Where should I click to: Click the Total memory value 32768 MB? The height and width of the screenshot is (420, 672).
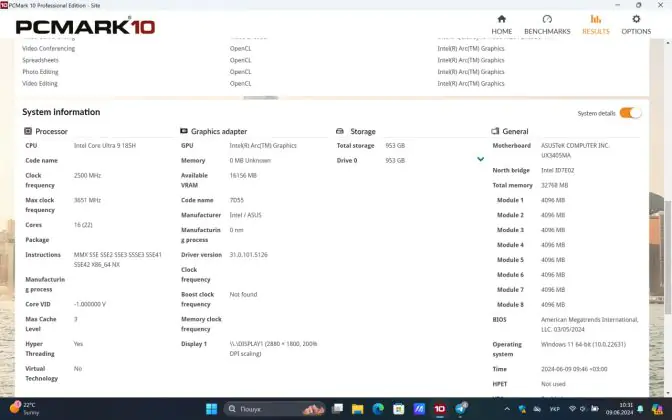point(554,185)
